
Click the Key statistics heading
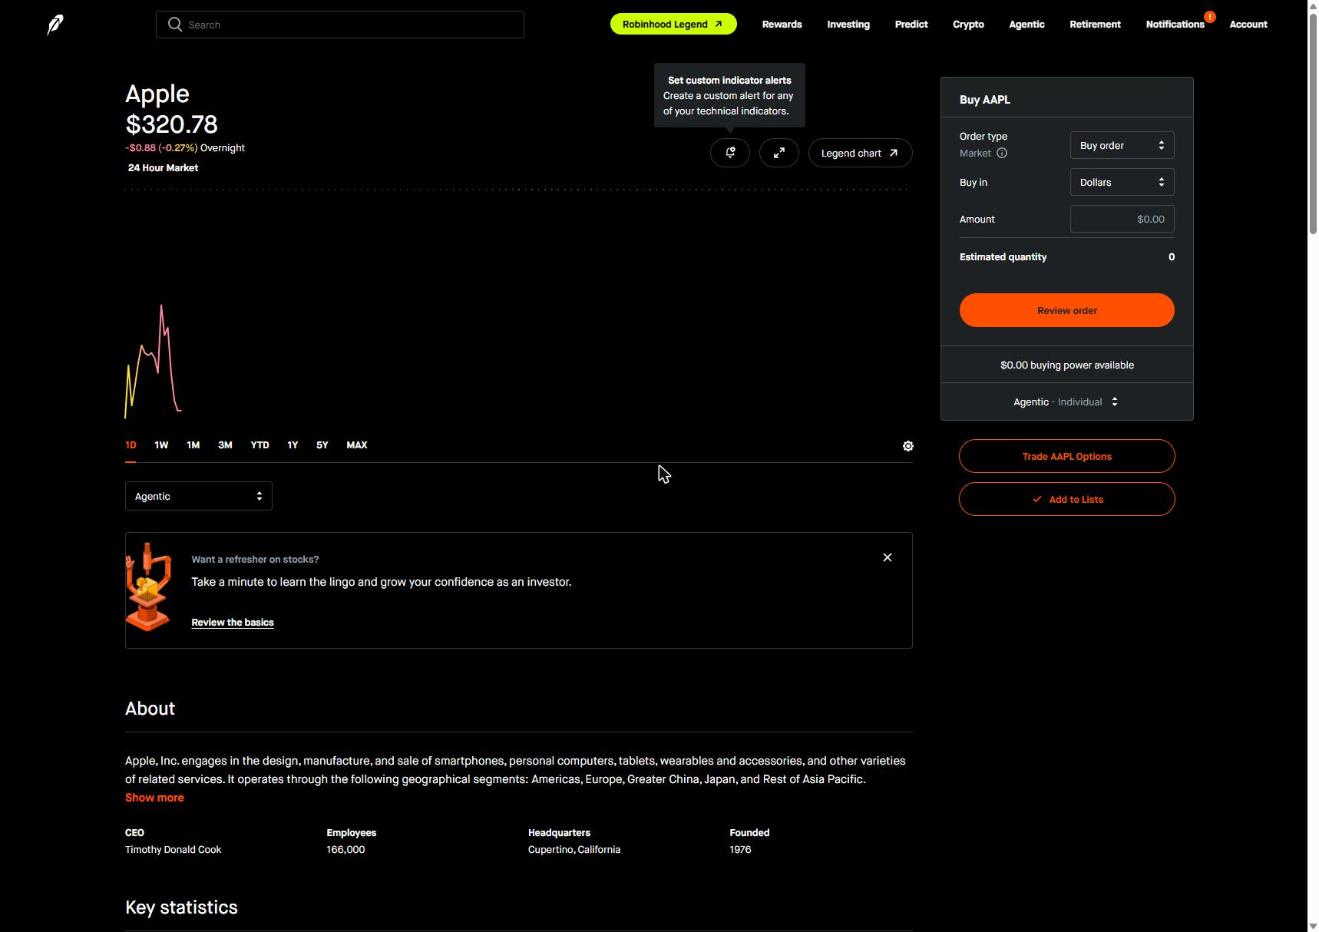click(x=181, y=907)
